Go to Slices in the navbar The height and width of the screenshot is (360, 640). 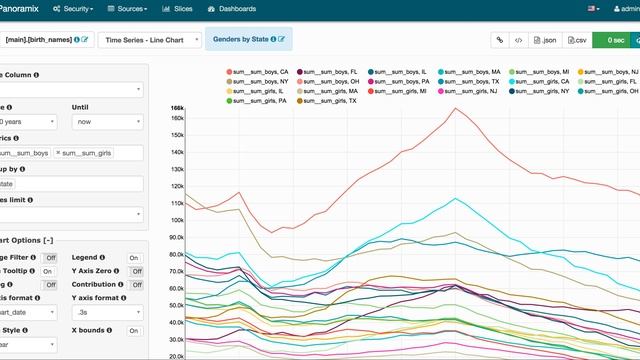pos(177,9)
